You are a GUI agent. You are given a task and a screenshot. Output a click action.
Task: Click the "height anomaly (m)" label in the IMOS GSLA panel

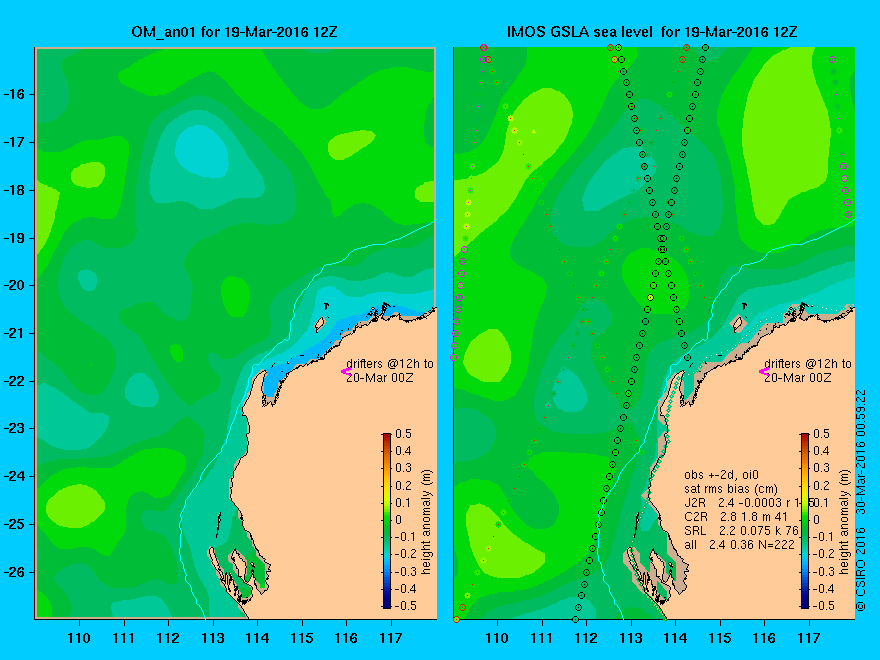click(x=845, y=522)
